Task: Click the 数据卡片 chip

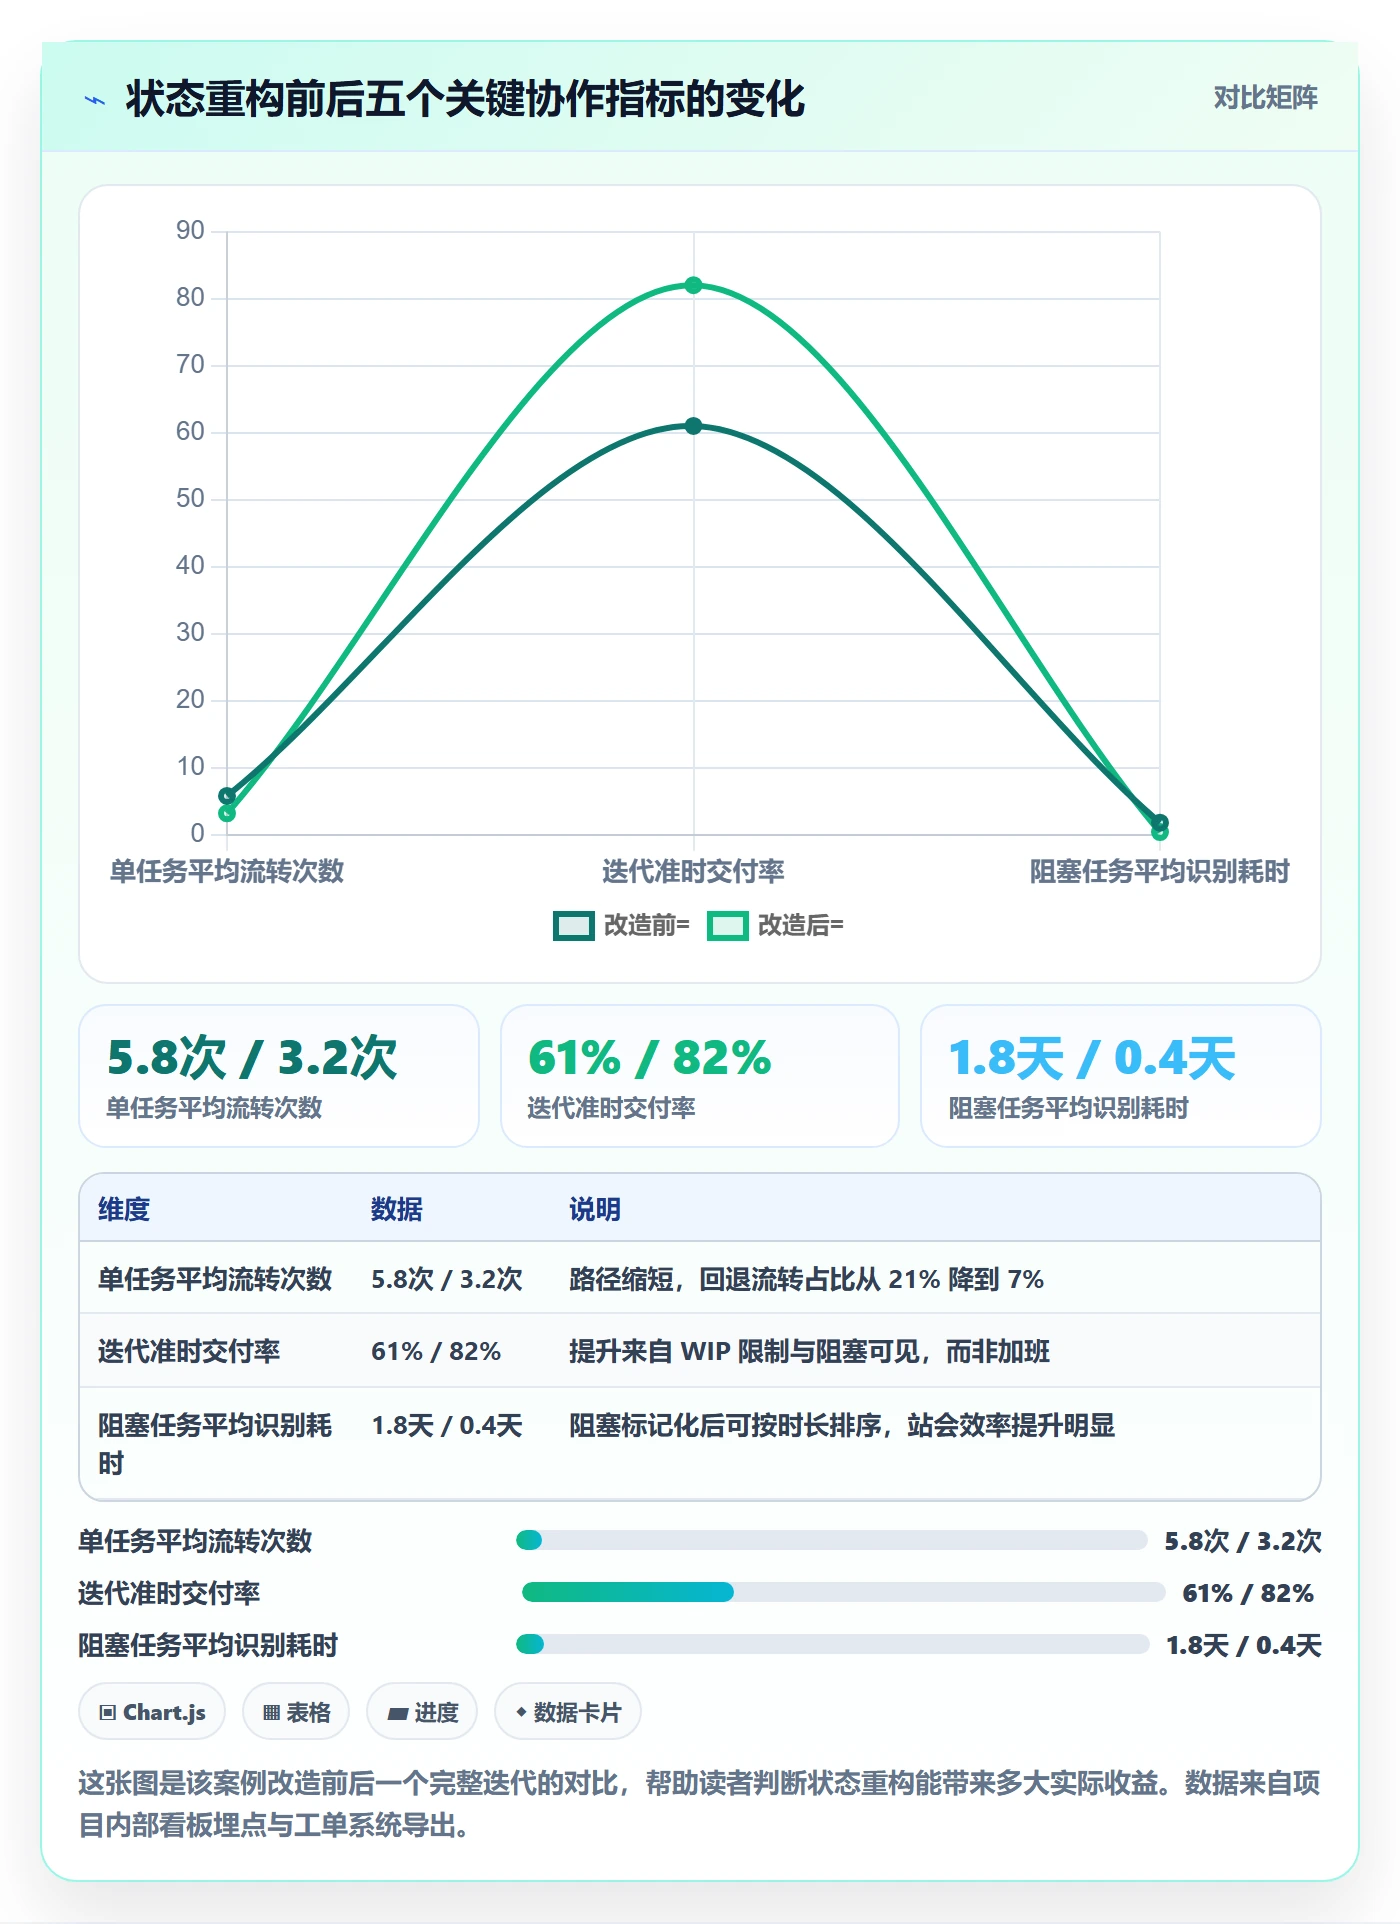Action: (568, 1712)
